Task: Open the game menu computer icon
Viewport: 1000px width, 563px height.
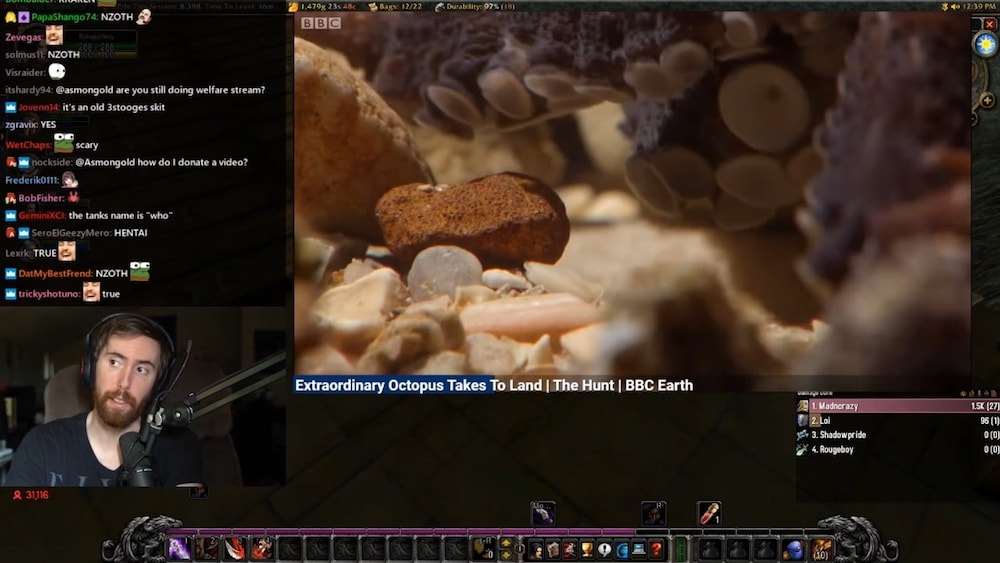Action: 638,550
